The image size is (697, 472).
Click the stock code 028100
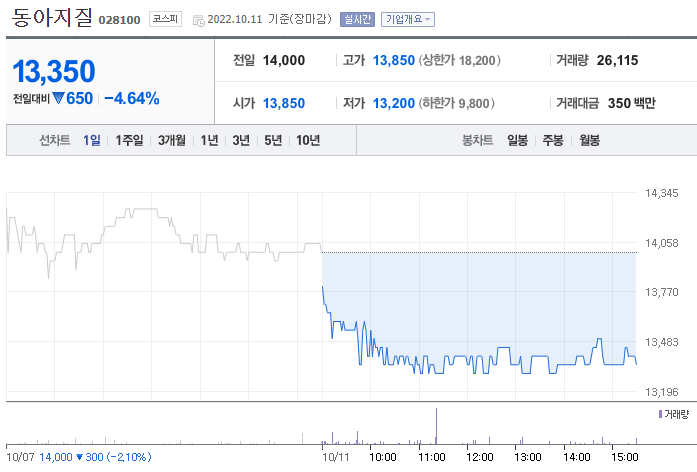(x=120, y=20)
